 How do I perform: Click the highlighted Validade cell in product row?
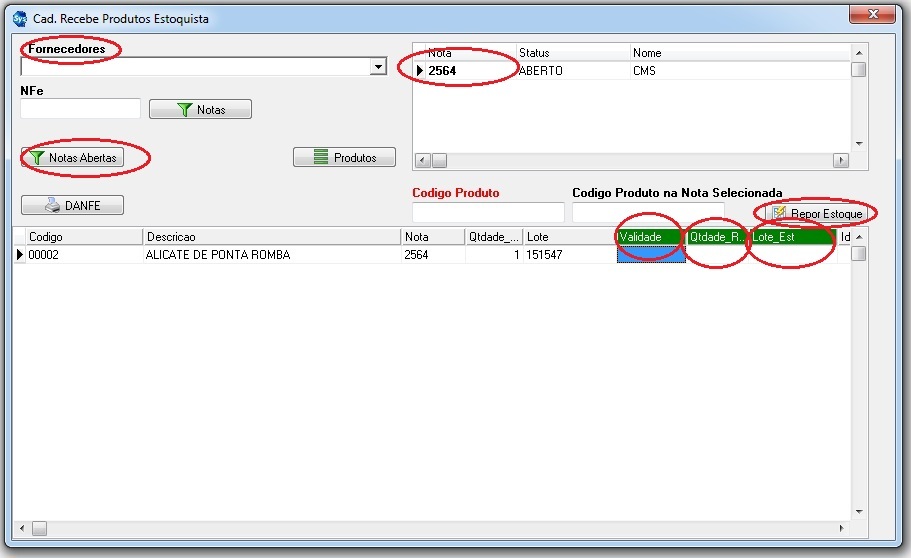650,255
